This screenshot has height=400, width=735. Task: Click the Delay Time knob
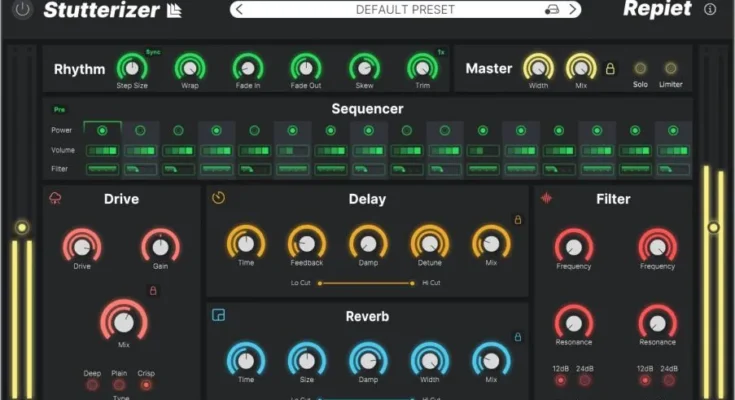tap(246, 243)
